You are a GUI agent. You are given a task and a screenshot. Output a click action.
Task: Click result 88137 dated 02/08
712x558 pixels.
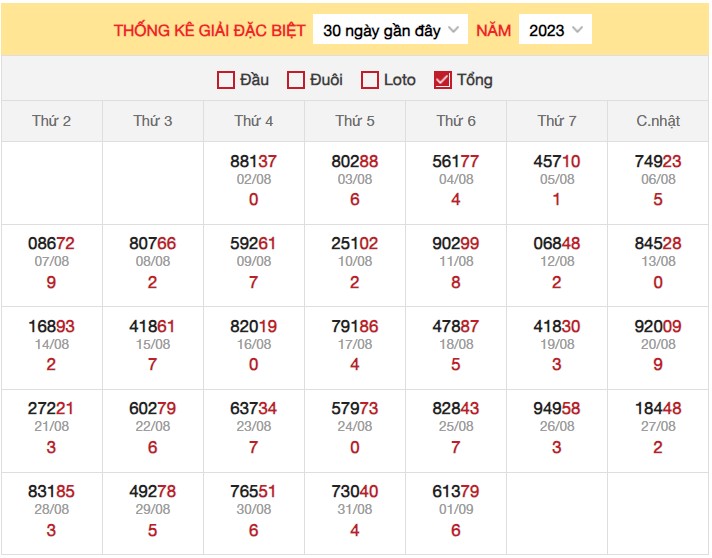pos(253,161)
